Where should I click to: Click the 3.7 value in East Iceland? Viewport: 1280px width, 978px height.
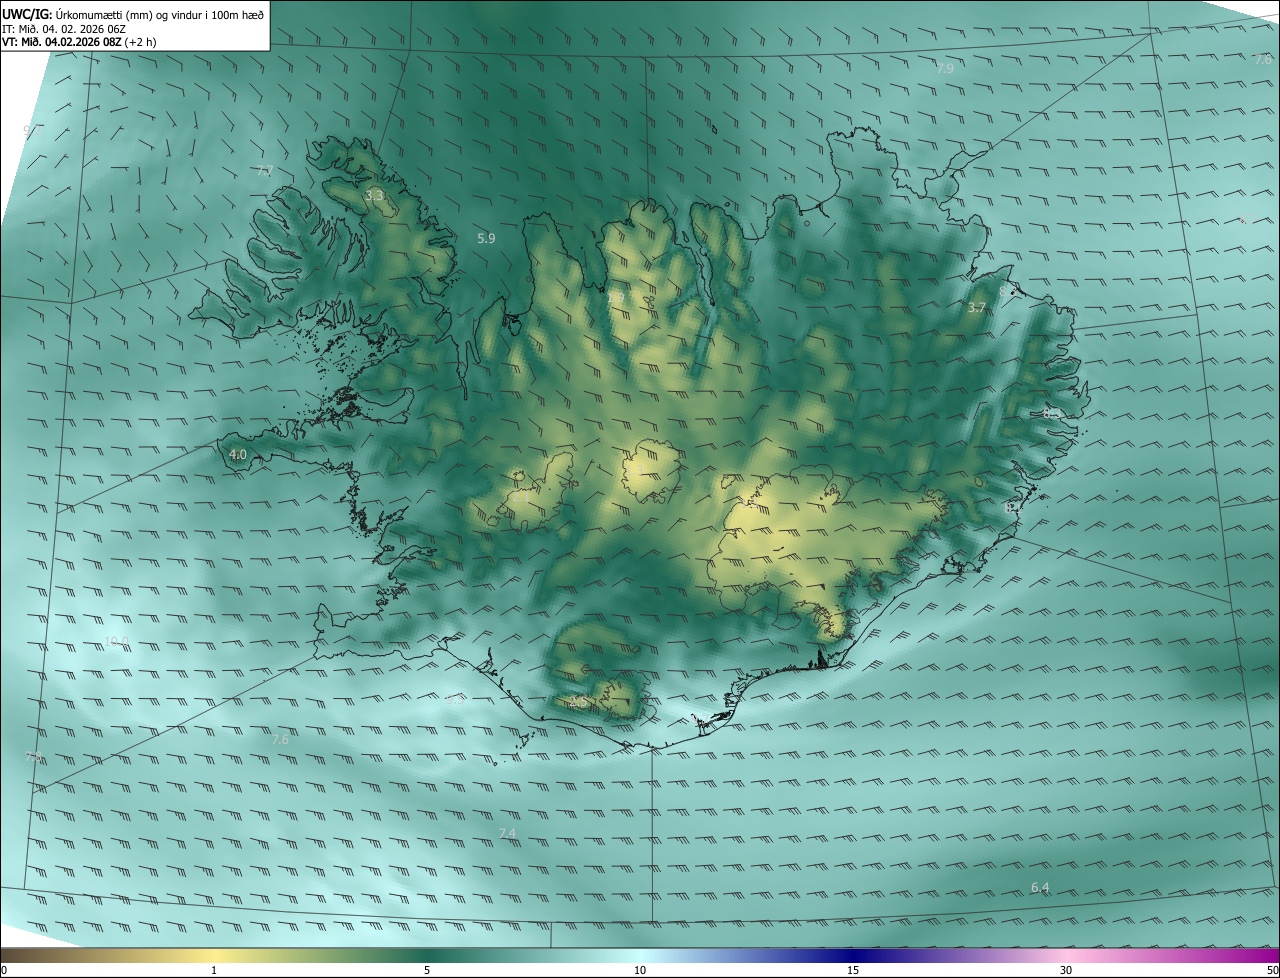point(977,308)
